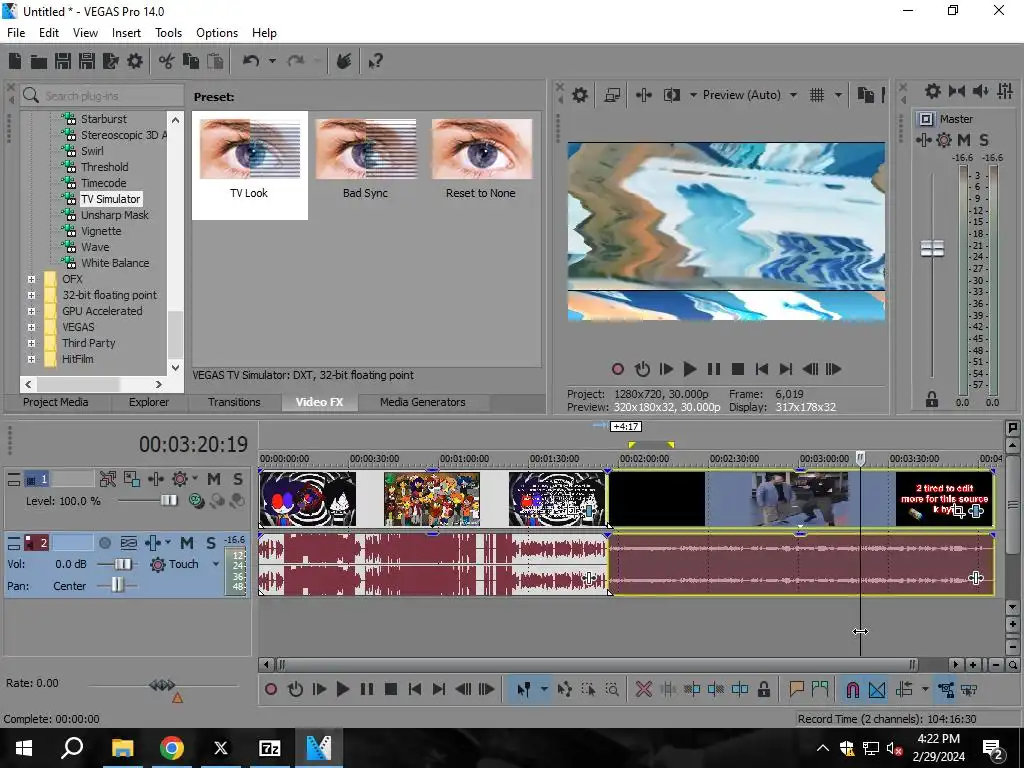Adjust audio track Pan slider

[117, 586]
